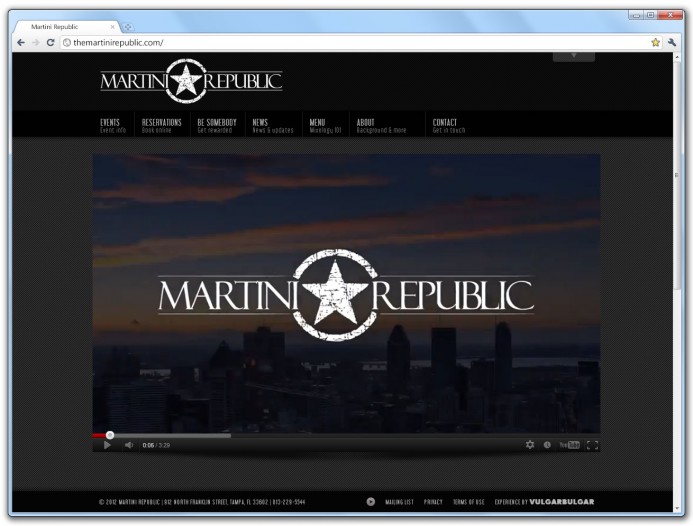693x526 pixels.
Task: Click the page scrollbar down arrow
Action: 677,508
